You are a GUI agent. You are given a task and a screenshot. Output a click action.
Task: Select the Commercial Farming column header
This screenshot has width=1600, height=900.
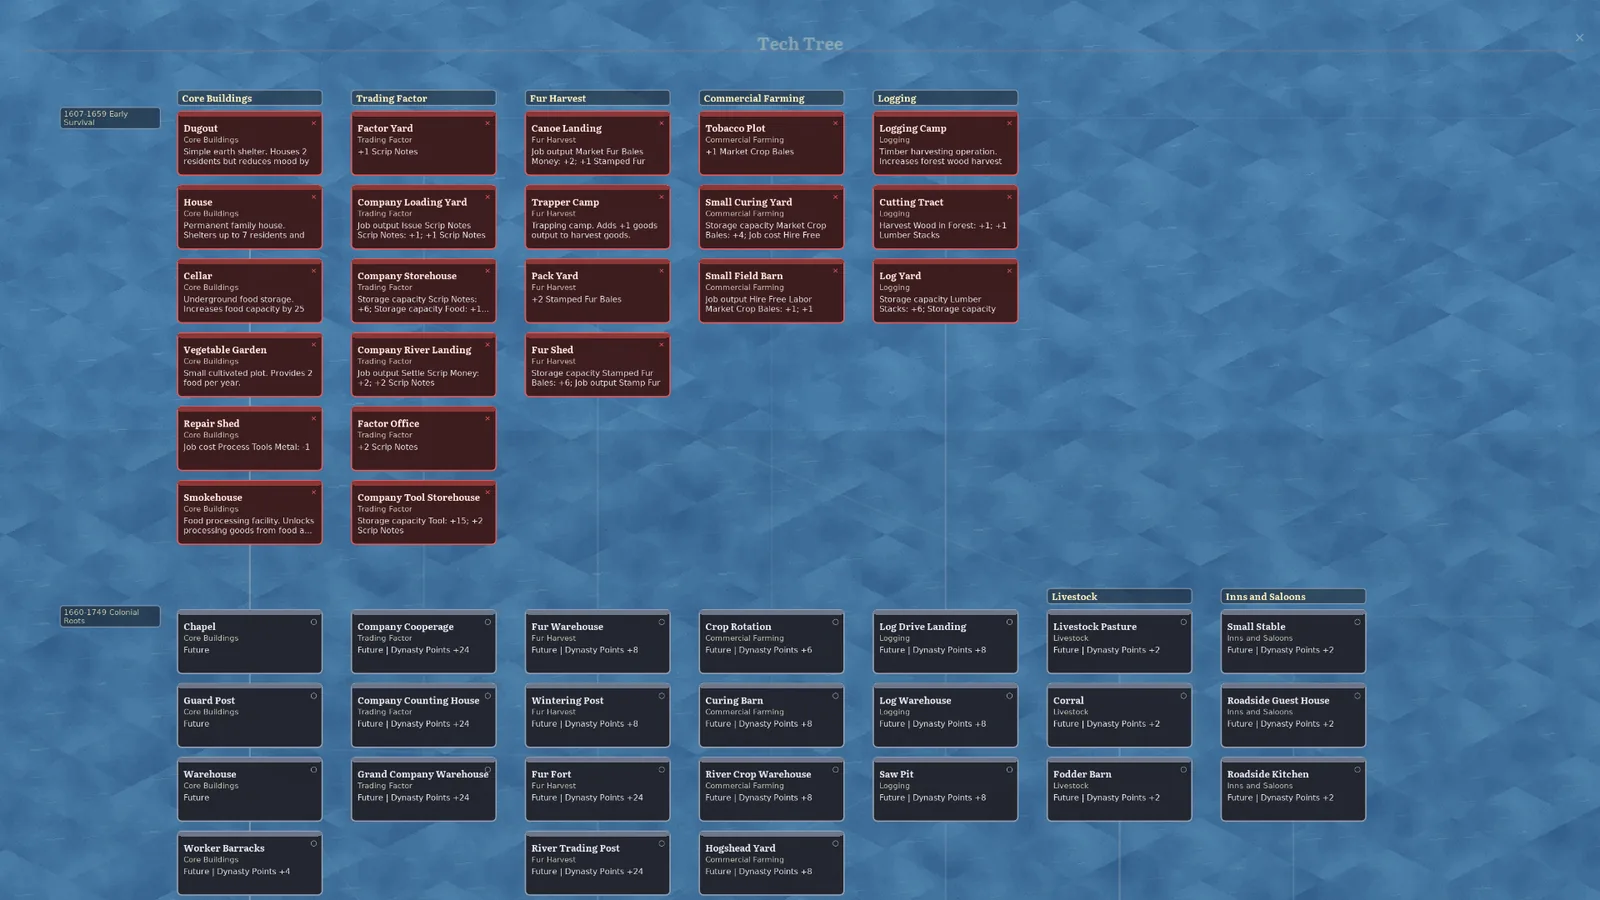[772, 98]
